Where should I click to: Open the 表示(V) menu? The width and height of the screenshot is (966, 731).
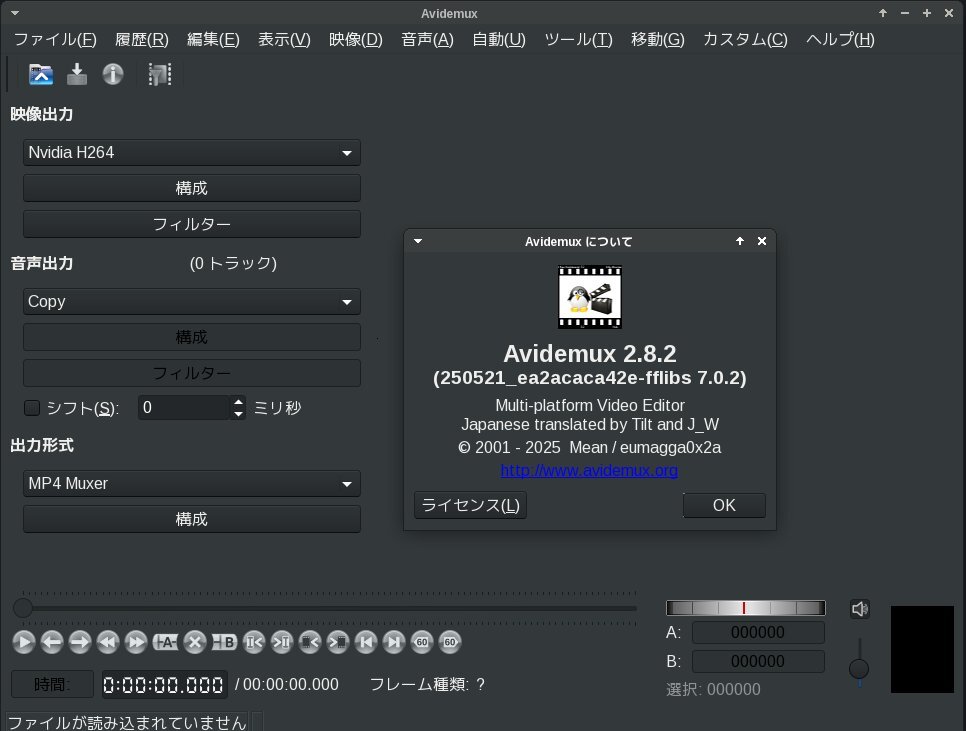(x=284, y=39)
